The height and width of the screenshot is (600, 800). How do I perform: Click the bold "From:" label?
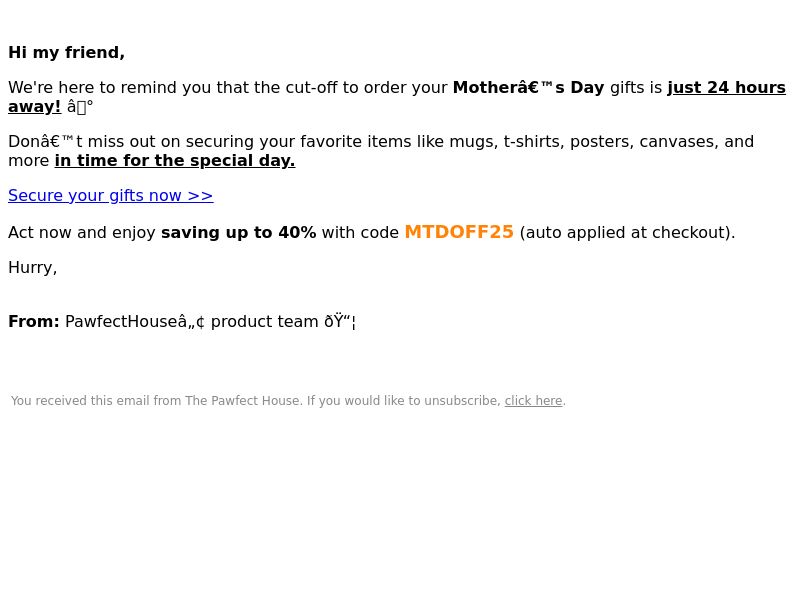pyautogui.click(x=34, y=322)
